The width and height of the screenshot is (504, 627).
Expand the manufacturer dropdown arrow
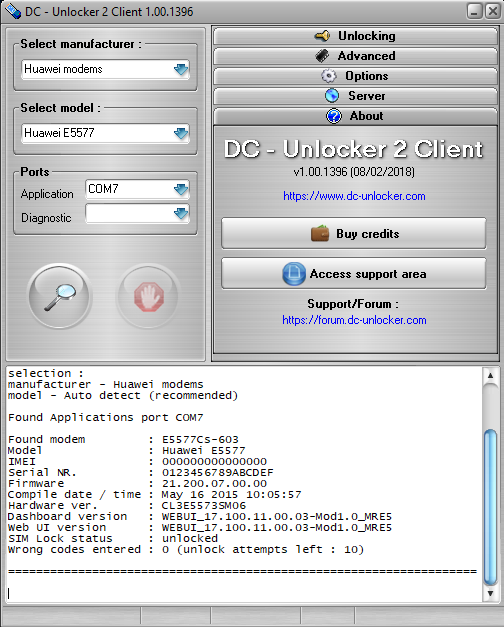point(181,69)
